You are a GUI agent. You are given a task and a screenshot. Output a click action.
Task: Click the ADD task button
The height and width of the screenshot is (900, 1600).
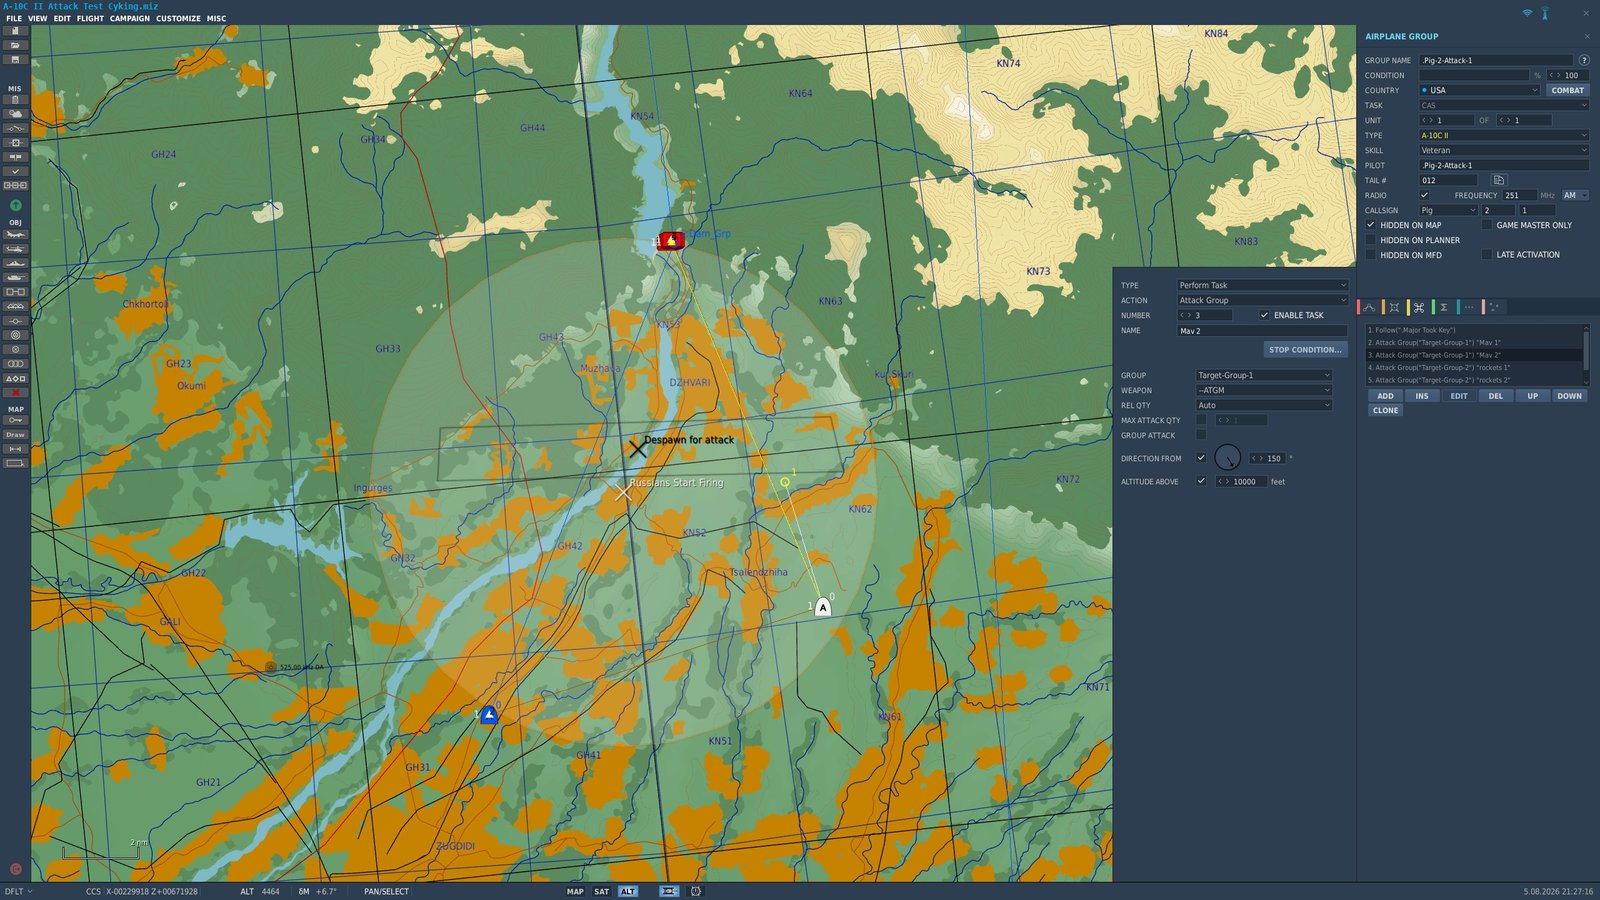[x=1385, y=396]
